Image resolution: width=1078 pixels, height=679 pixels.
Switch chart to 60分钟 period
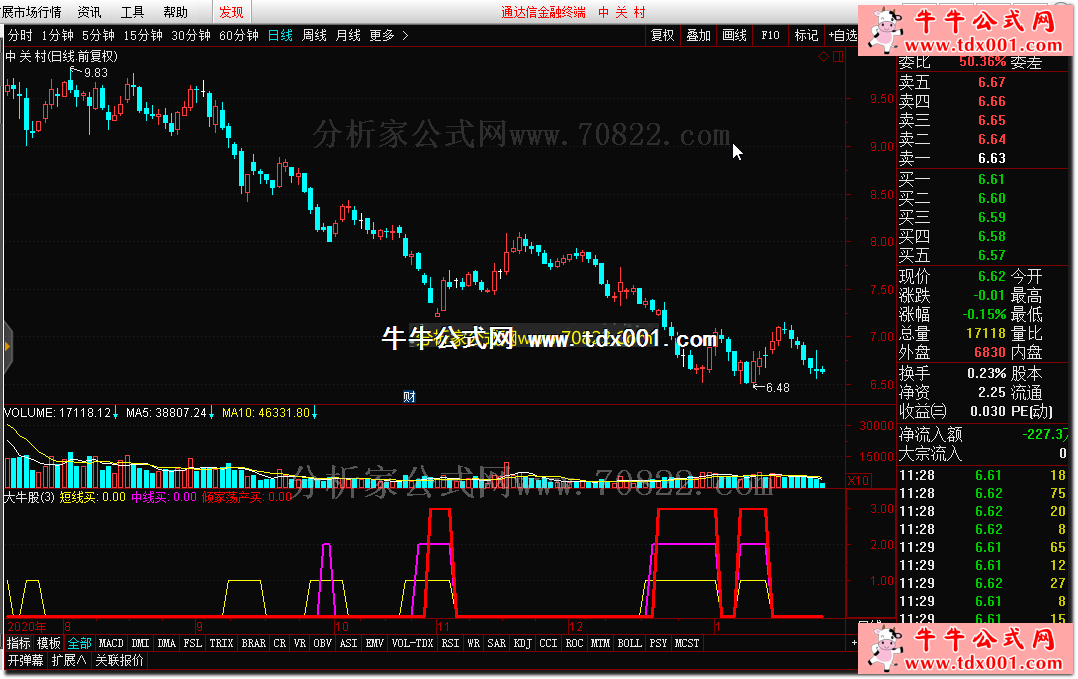(239, 35)
